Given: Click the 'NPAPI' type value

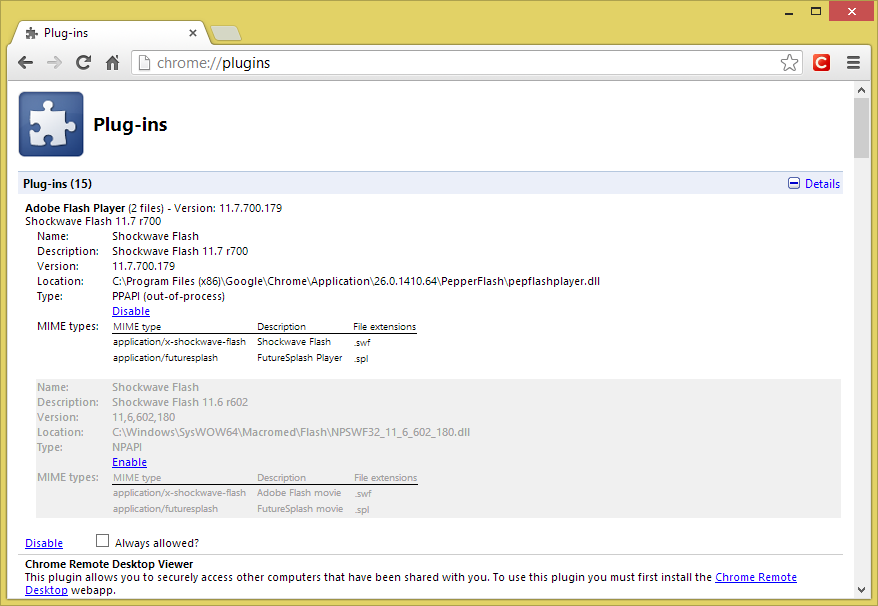Looking at the screenshot, I should pos(127,447).
